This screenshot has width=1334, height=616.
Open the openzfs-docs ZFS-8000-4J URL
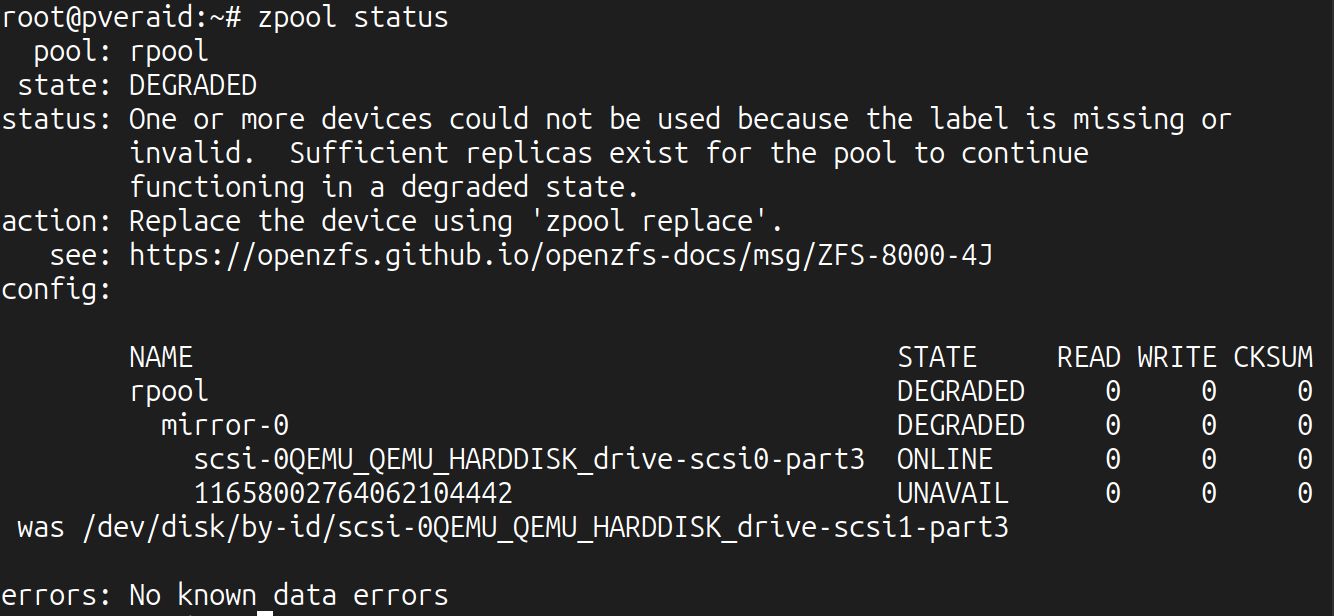click(560, 256)
